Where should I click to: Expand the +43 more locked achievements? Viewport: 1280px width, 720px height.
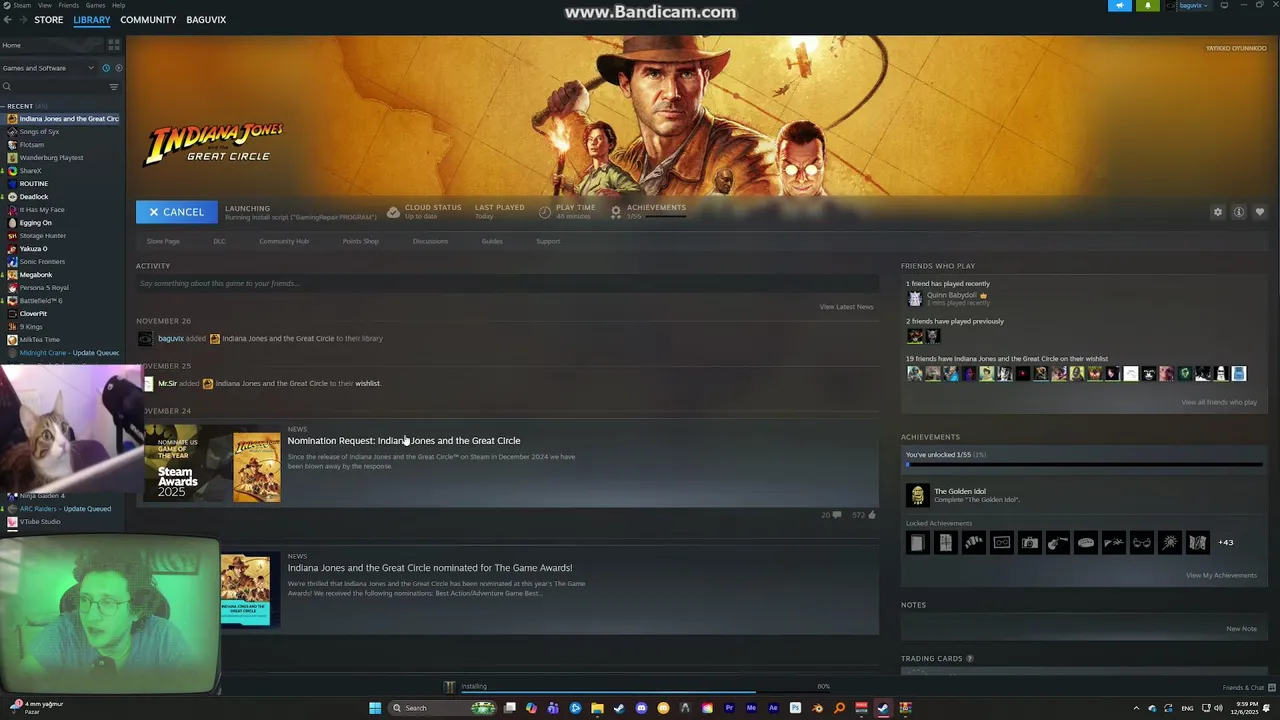click(1225, 543)
